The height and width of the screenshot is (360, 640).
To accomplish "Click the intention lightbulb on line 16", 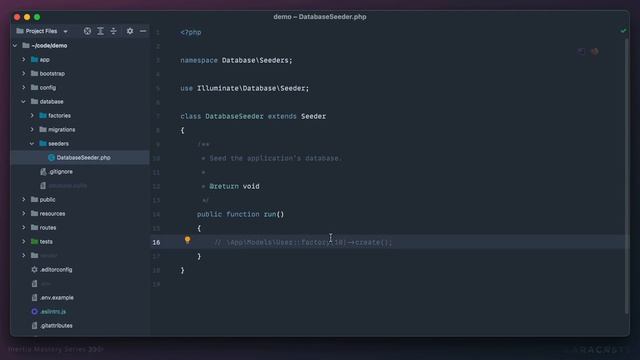I will tap(187, 240).
